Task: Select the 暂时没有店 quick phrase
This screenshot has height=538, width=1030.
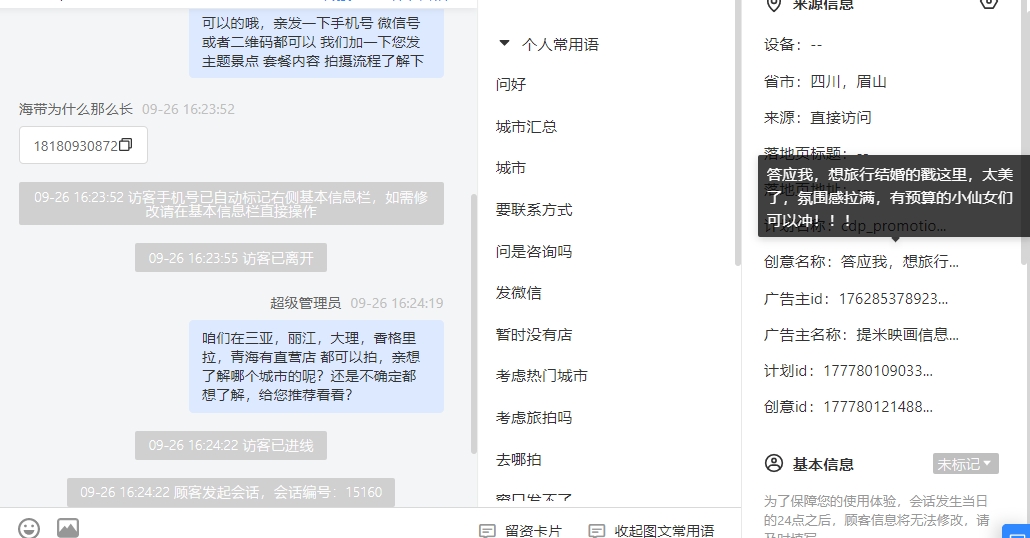Action: (x=534, y=335)
